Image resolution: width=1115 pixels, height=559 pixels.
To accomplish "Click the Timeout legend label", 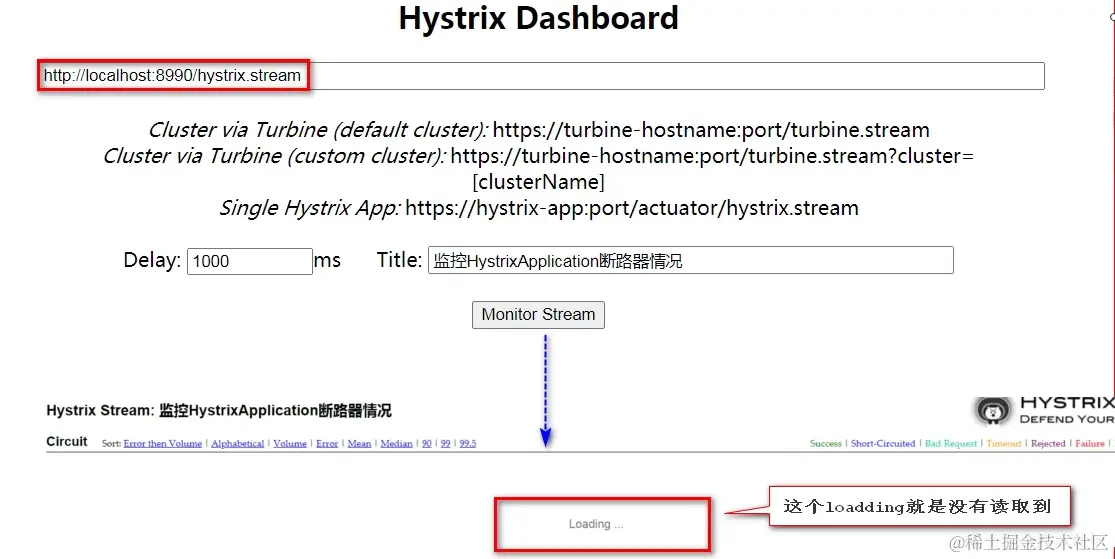I will pyautogui.click(x=1004, y=443).
